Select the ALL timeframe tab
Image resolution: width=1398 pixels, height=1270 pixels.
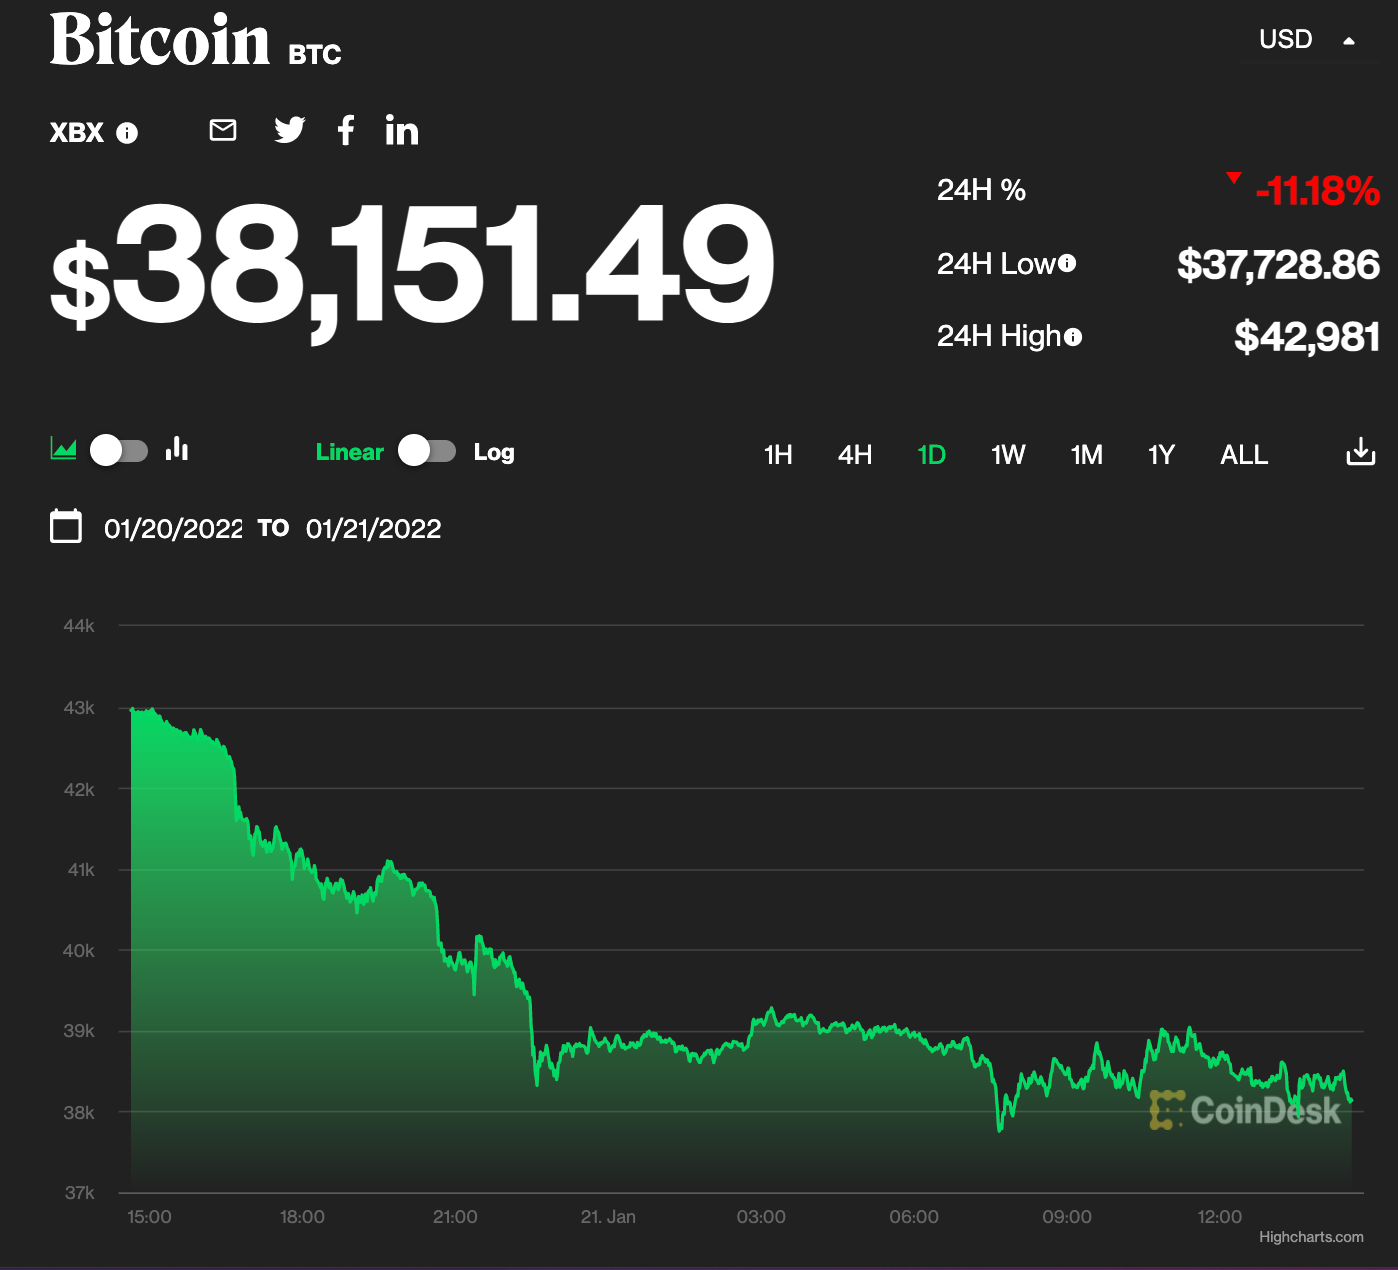point(1243,454)
